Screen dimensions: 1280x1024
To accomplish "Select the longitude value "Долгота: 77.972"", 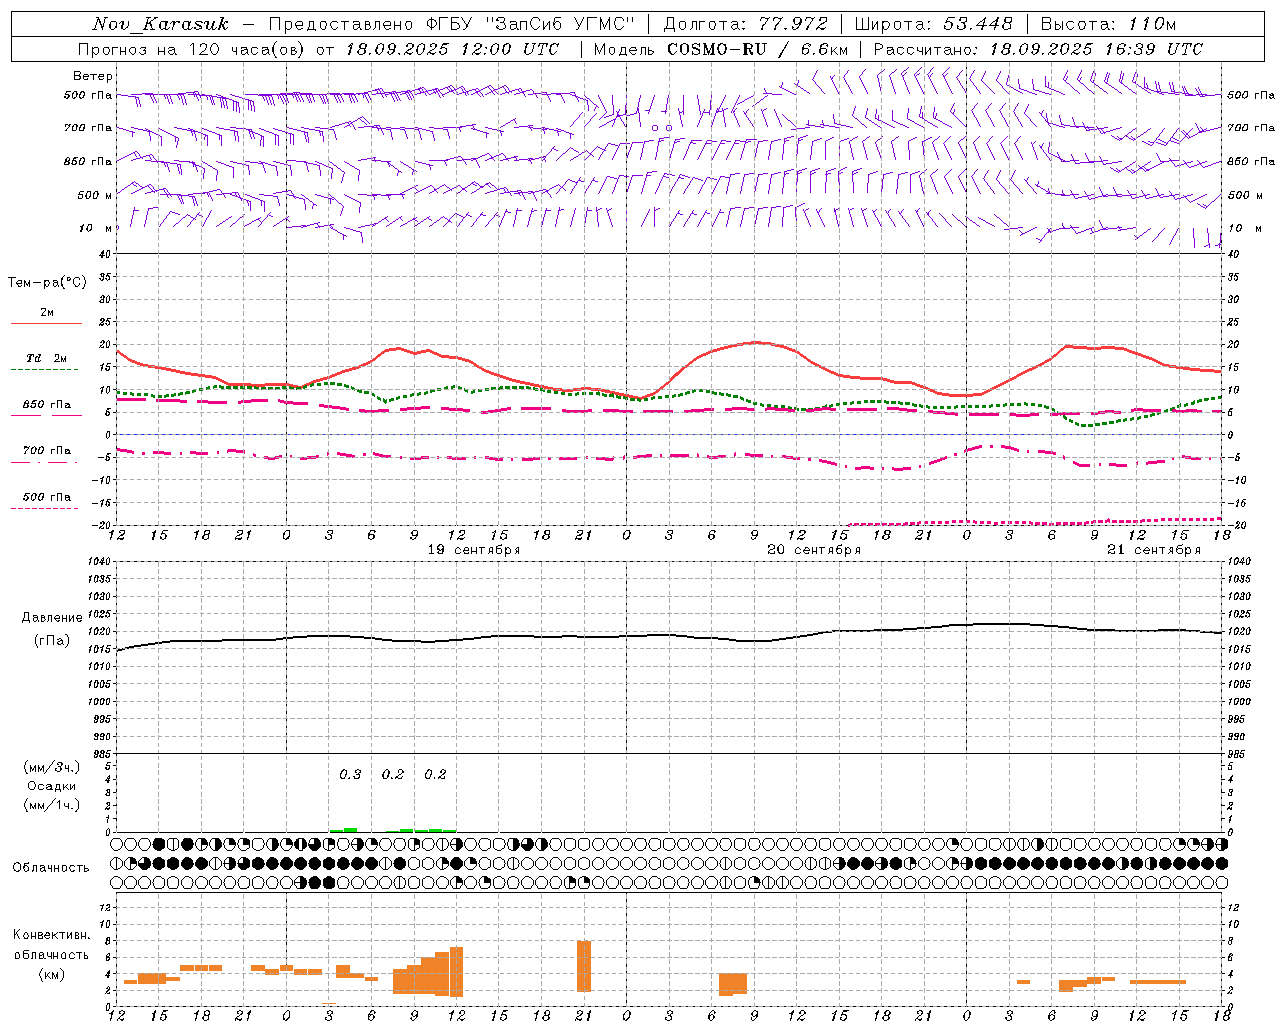I will [x=746, y=24].
